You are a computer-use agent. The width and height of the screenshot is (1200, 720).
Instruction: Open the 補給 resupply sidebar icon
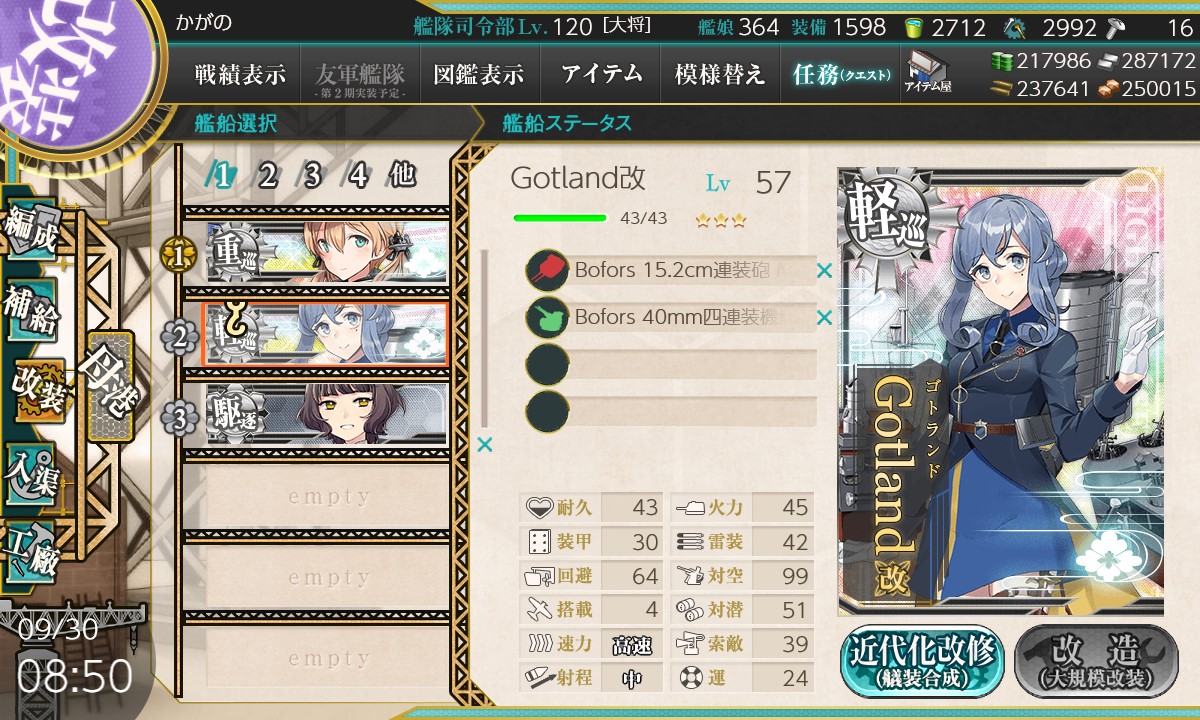pyautogui.click(x=30, y=312)
